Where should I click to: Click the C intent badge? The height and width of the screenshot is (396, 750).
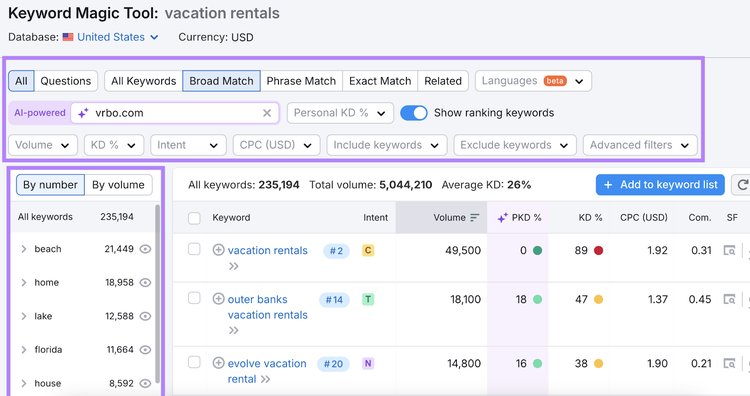point(368,250)
